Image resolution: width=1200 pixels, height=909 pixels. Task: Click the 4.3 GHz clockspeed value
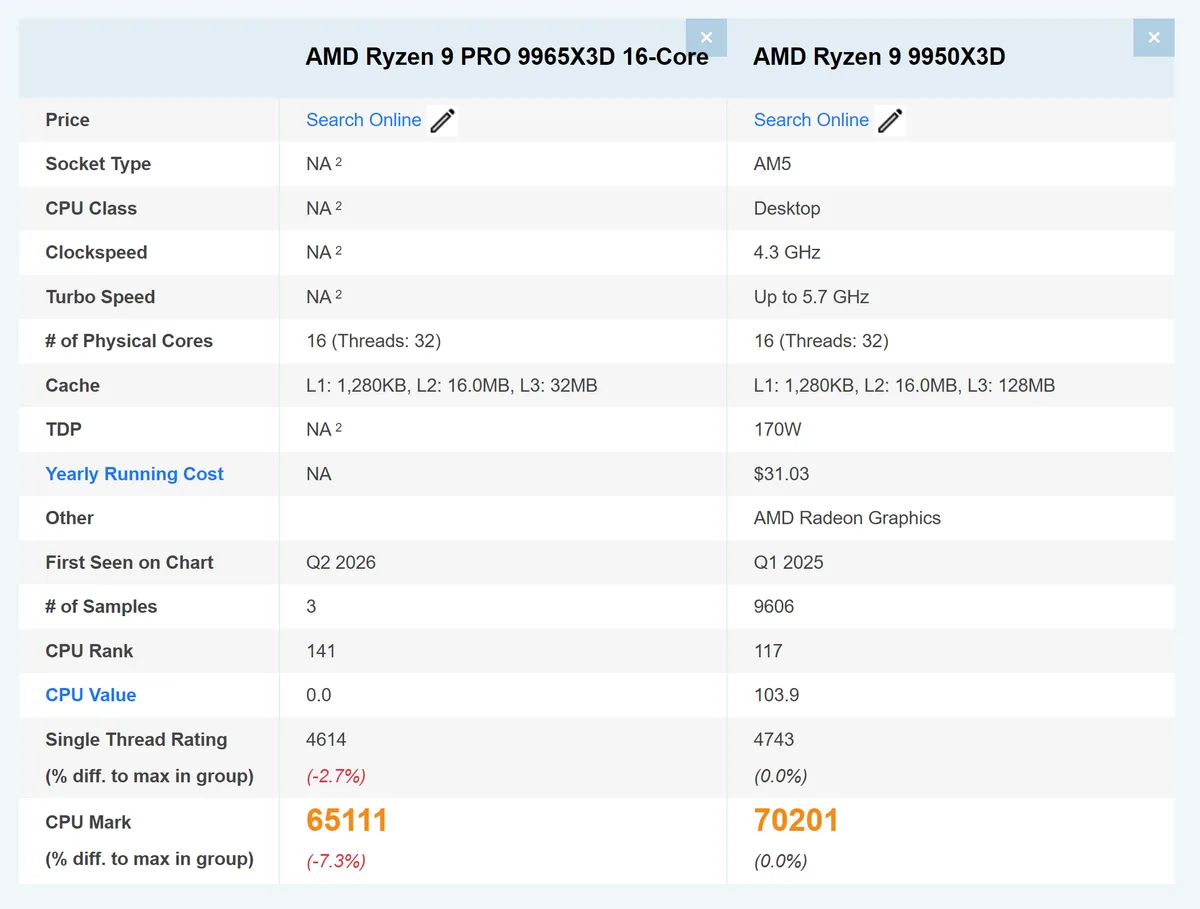[787, 253]
